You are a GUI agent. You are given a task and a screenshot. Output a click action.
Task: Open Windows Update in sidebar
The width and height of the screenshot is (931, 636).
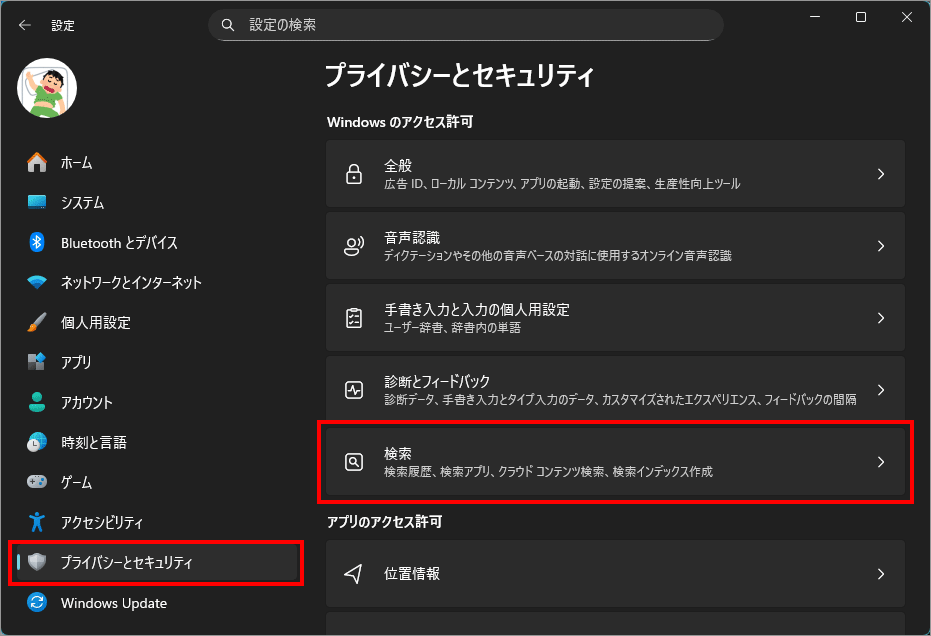coord(113,603)
